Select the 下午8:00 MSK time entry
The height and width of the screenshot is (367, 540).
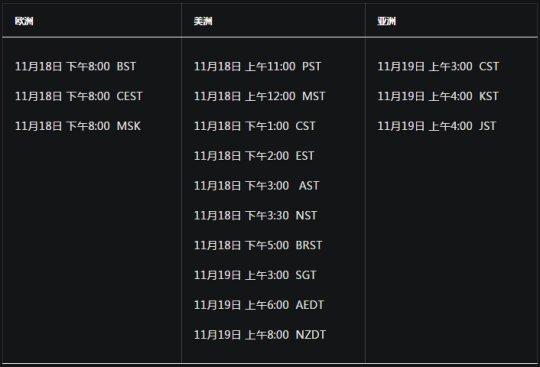[x=78, y=126]
